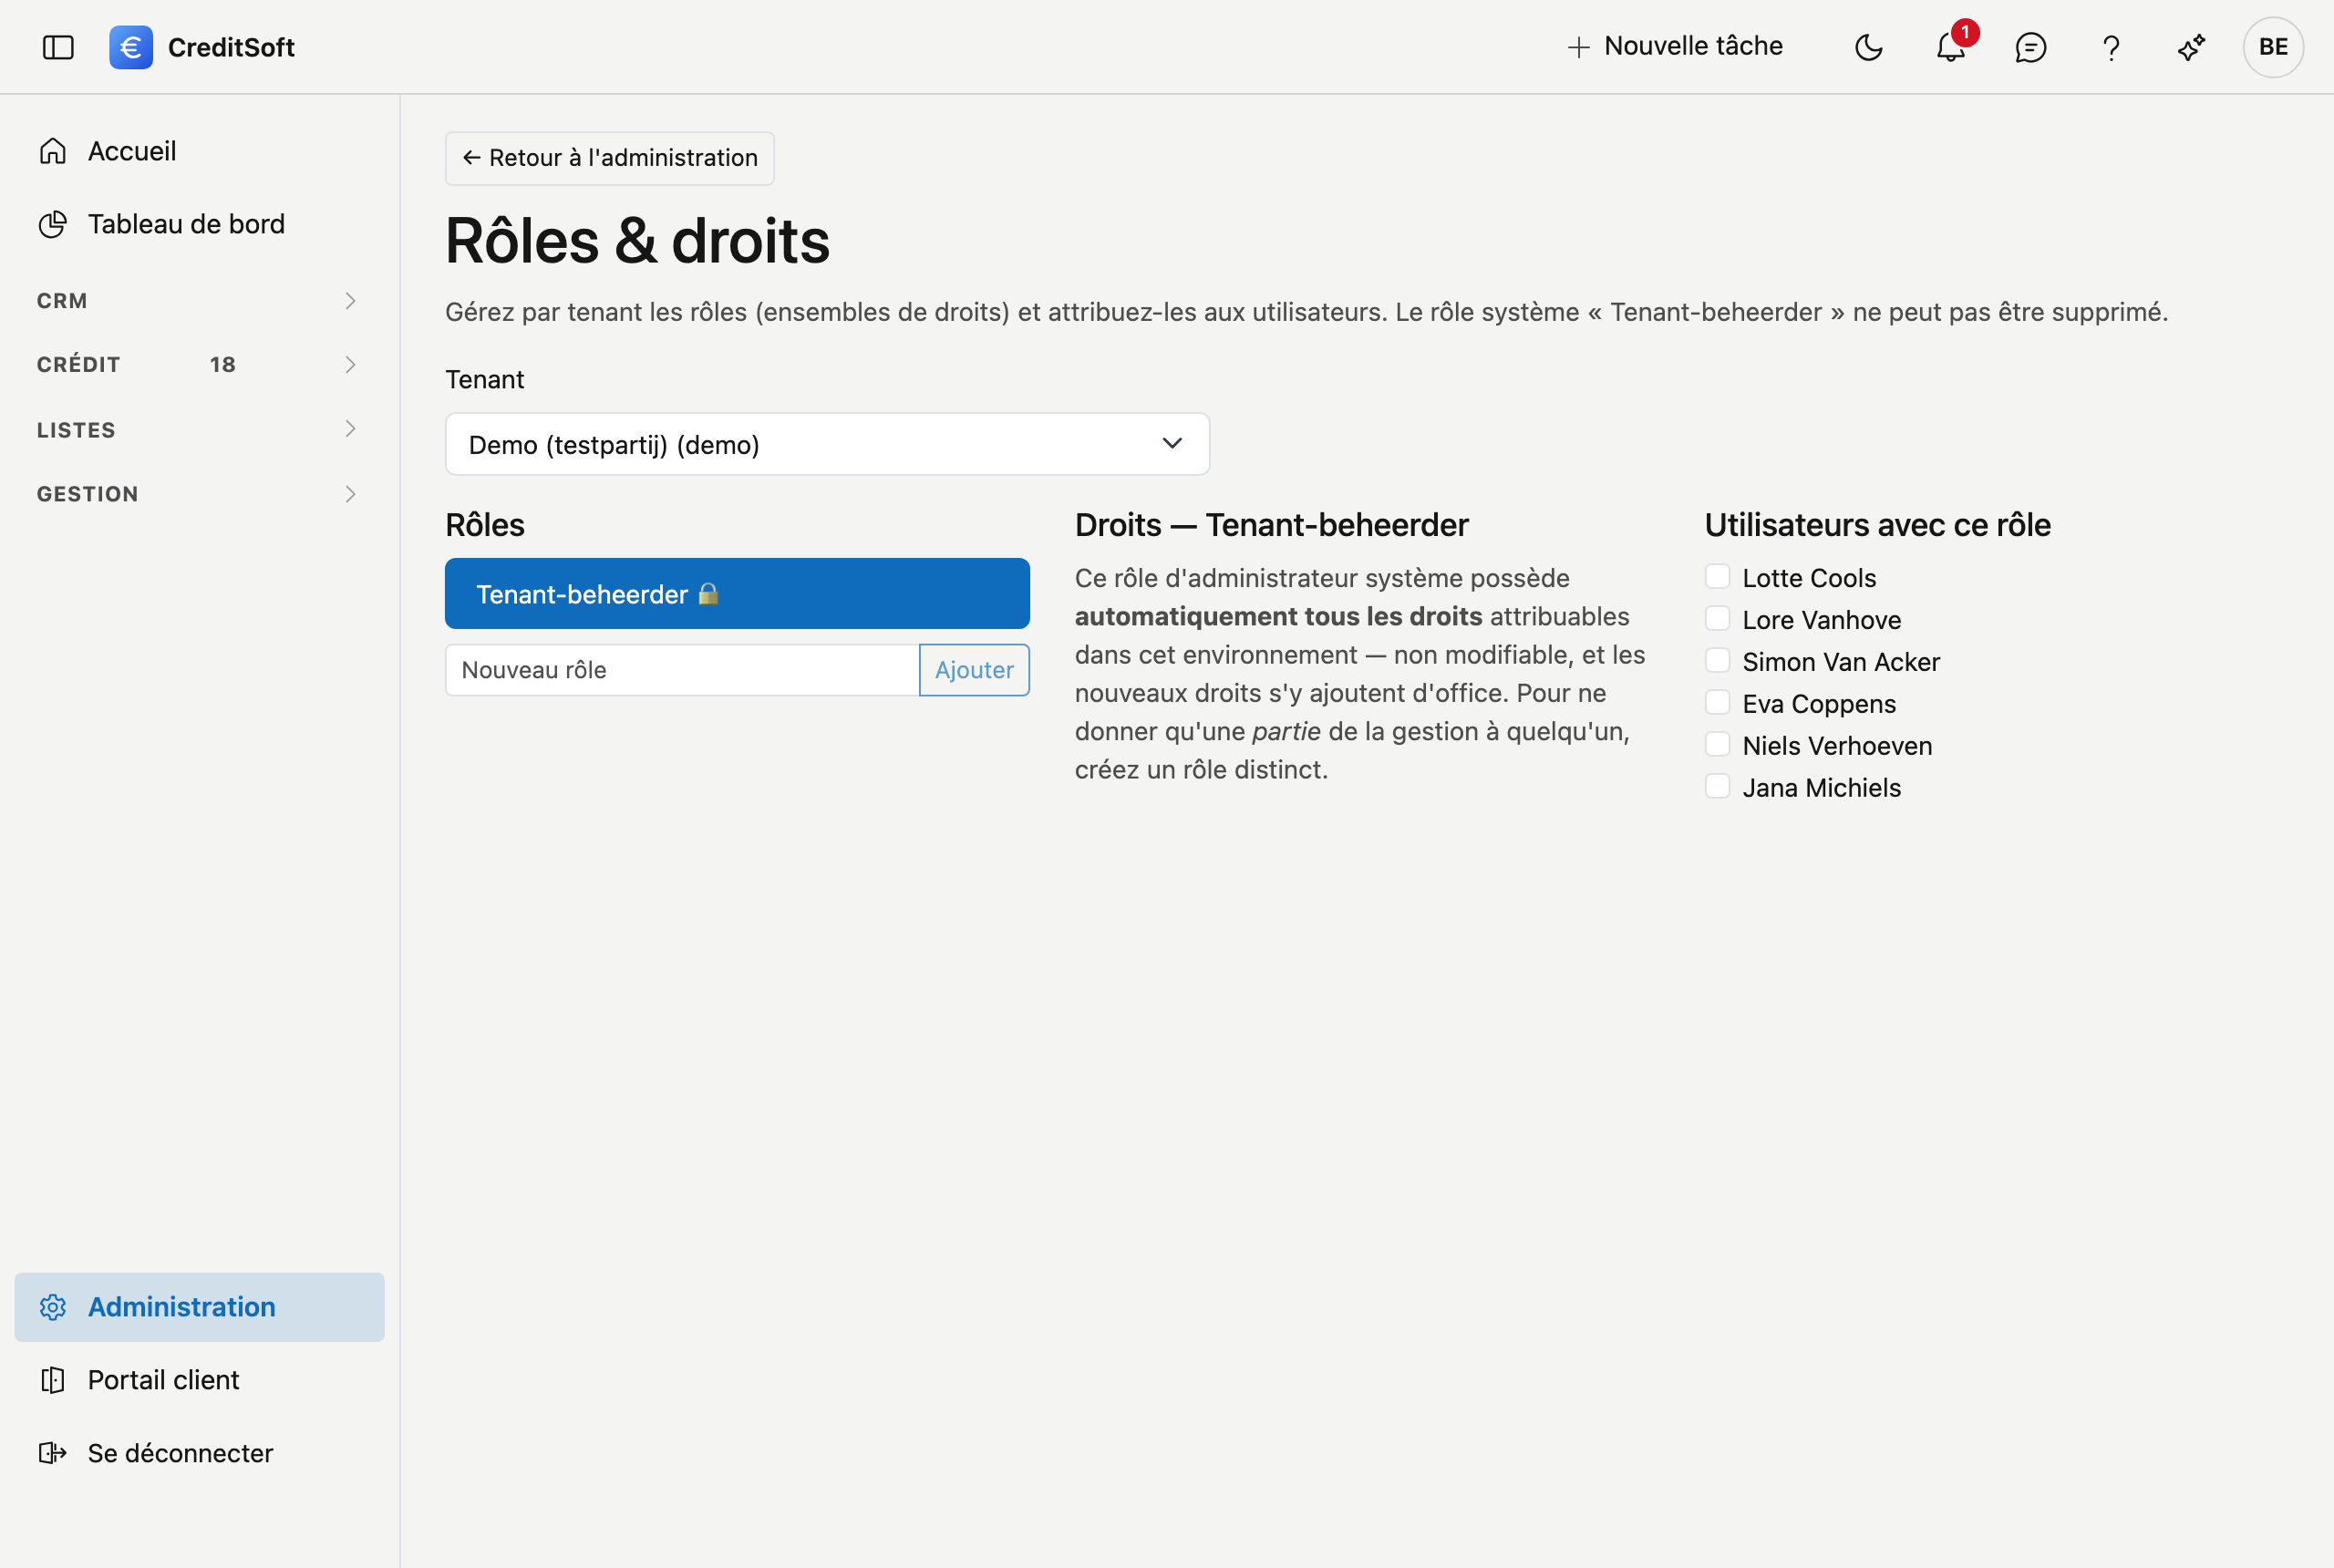Check the Simon Van Acker checkbox

pos(1717,660)
